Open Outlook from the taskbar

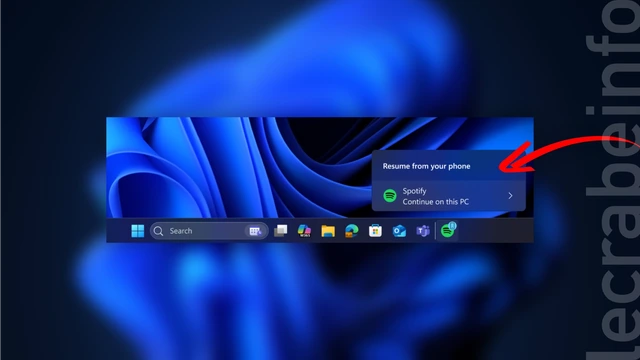(399, 231)
